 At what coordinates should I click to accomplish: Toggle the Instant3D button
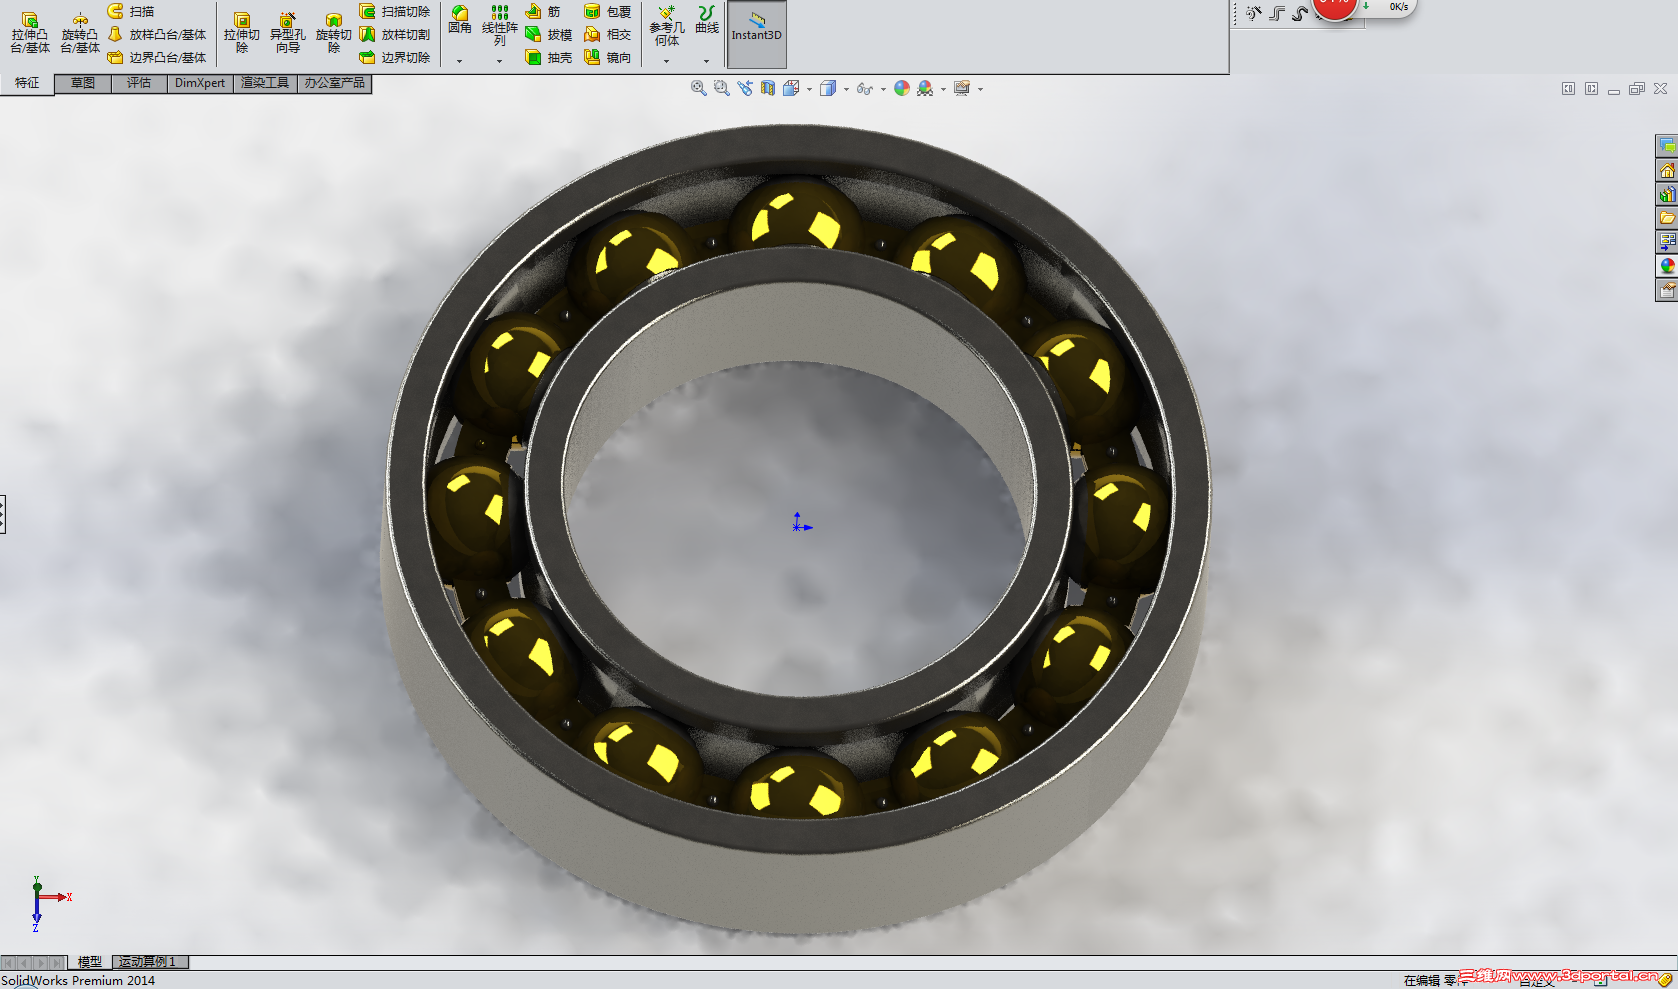tap(757, 34)
